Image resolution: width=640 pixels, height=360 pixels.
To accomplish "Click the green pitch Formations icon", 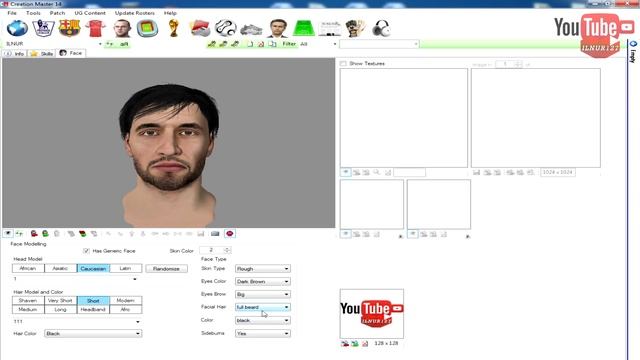I will click(x=304, y=28).
